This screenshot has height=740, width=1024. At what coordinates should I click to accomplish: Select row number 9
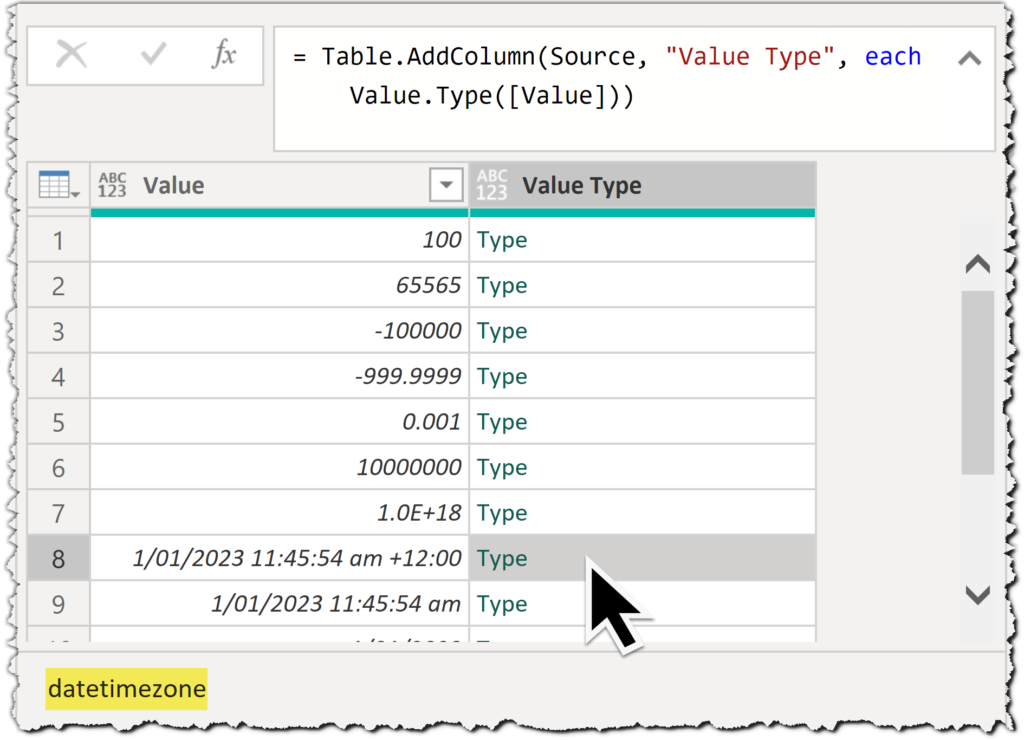[58, 604]
